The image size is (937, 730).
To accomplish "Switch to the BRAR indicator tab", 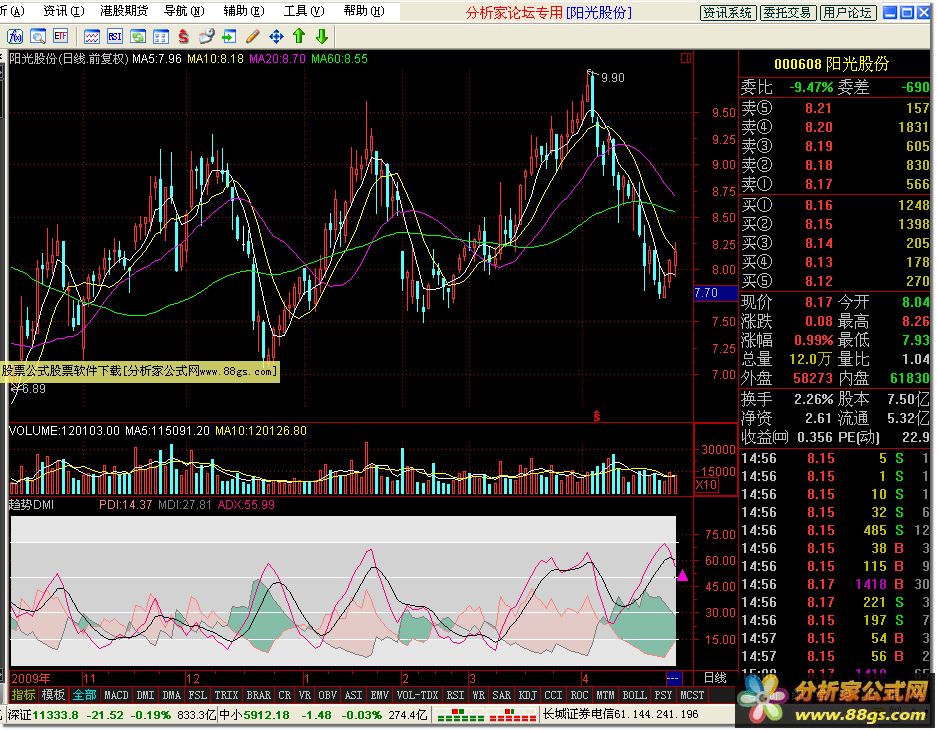I will 259,695.
